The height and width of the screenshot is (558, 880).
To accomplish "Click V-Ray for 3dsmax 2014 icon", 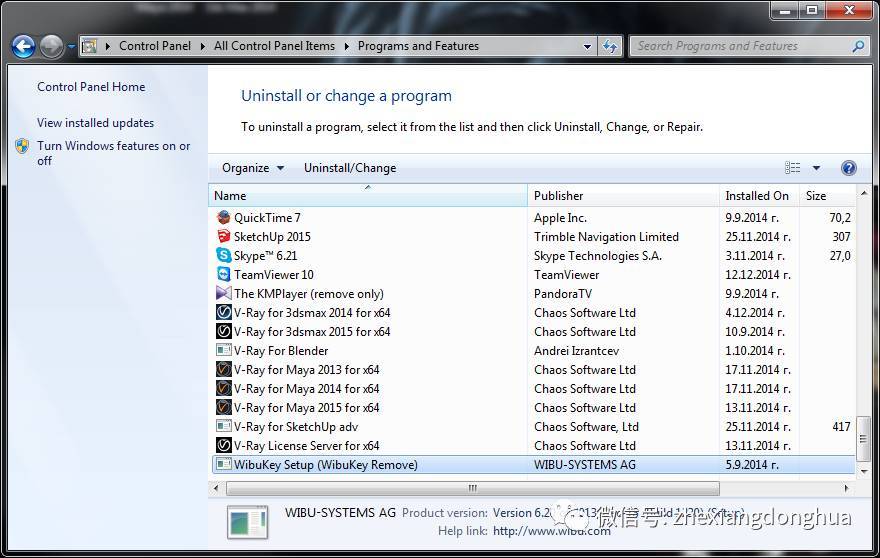I will [223, 313].
